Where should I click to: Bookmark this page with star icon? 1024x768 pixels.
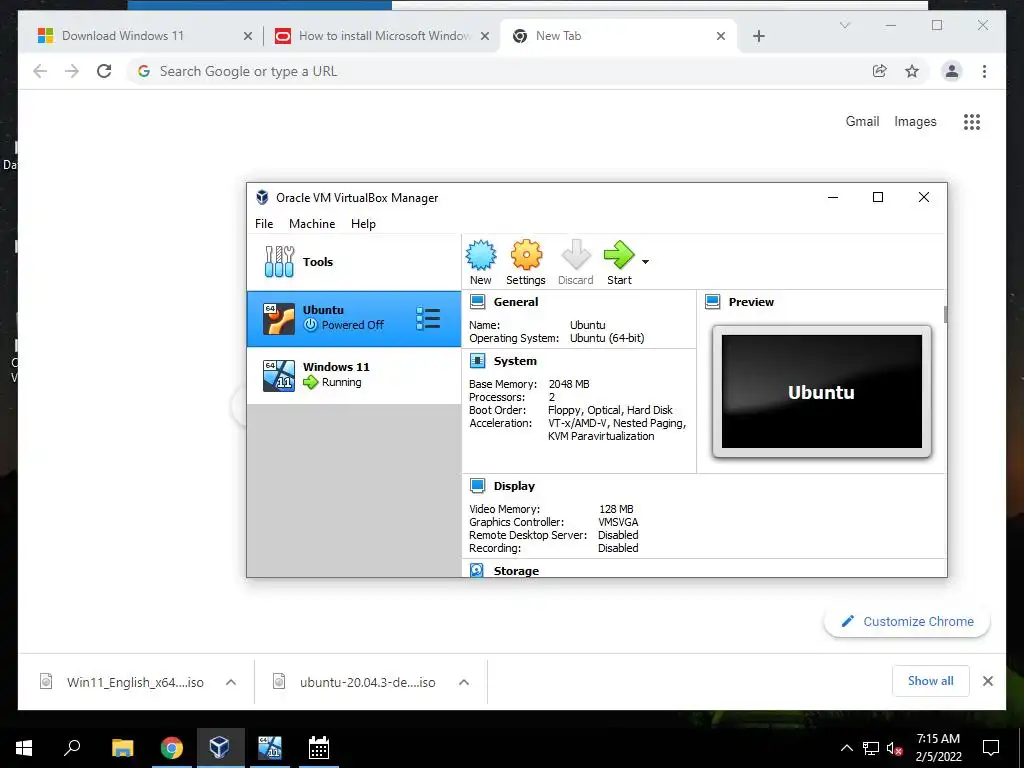click(912, 71)
